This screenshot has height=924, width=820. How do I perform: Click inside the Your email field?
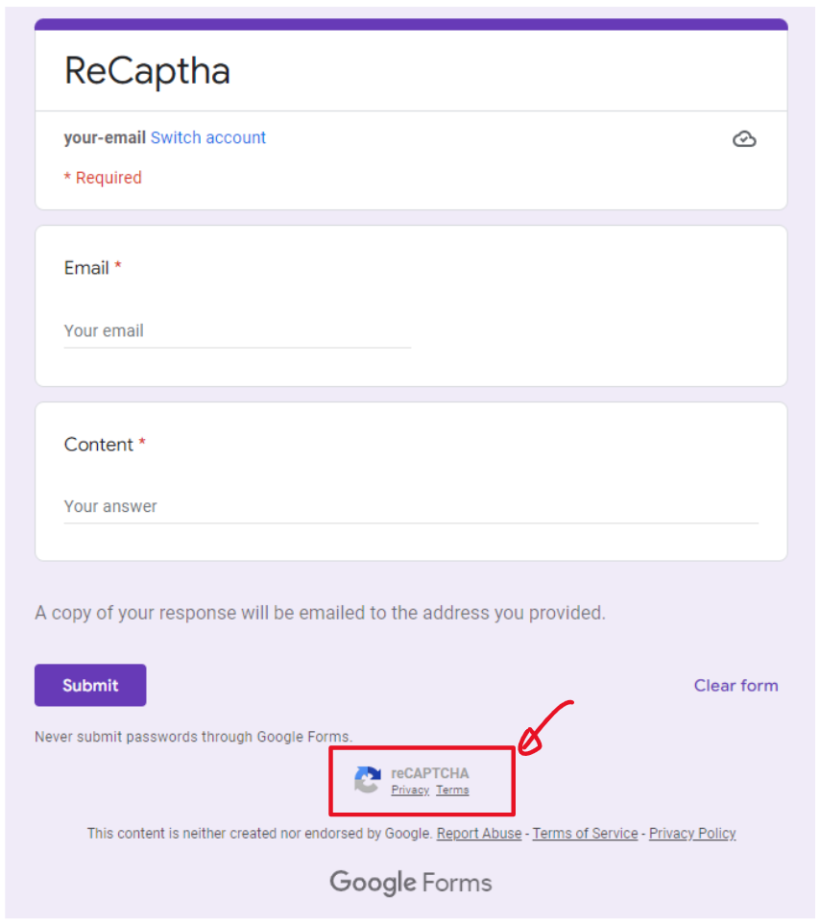[150, 331]
